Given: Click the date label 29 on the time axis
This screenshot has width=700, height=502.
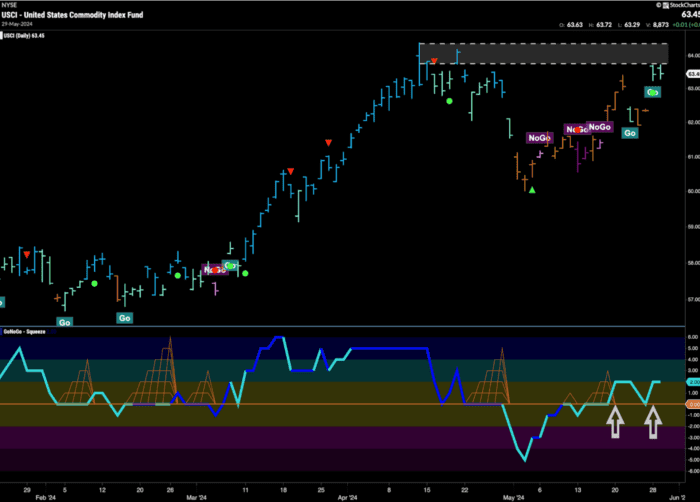Looking at the screenshot, I should pyautogui.click(x=27, y=490).
